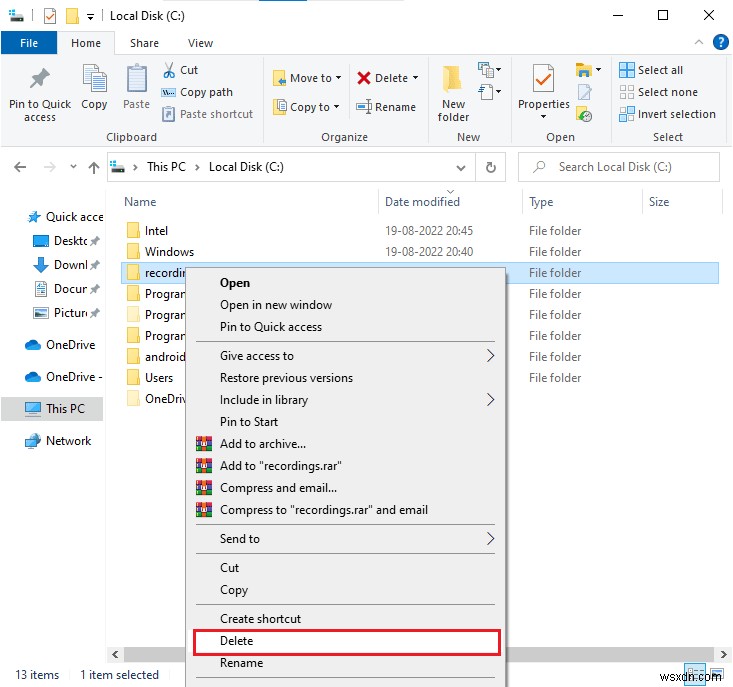733x687 pixels.
Task: Open Explorer help question mark icon
Action: 720,43
